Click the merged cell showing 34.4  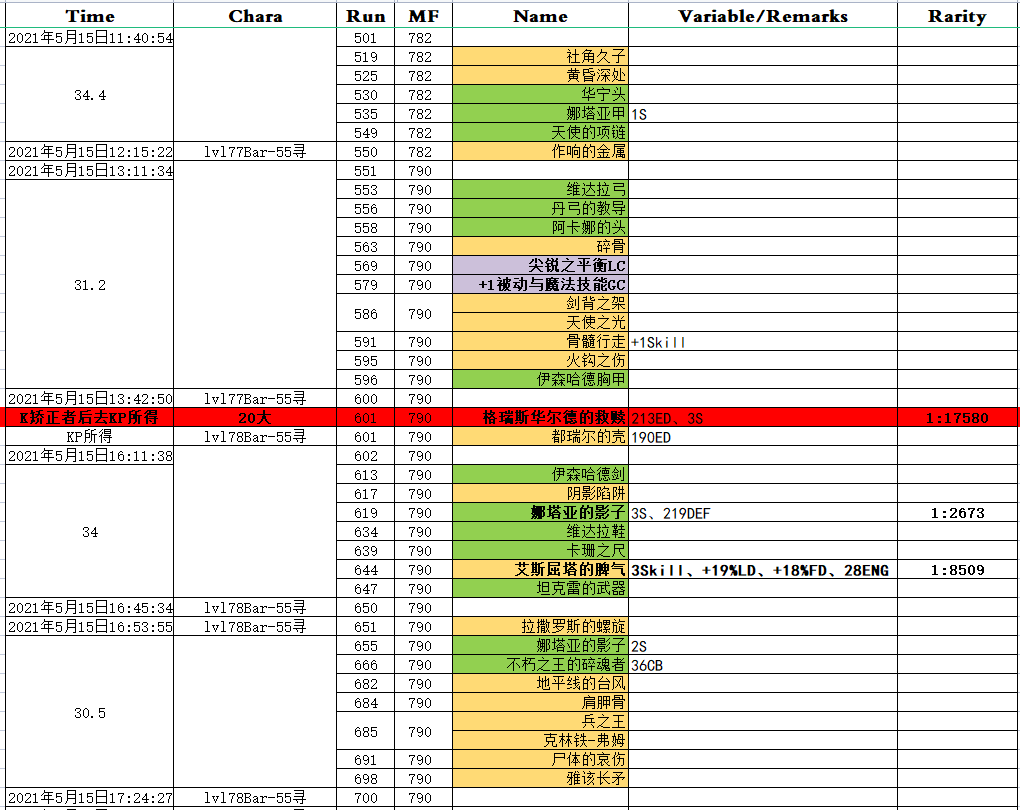89,95
